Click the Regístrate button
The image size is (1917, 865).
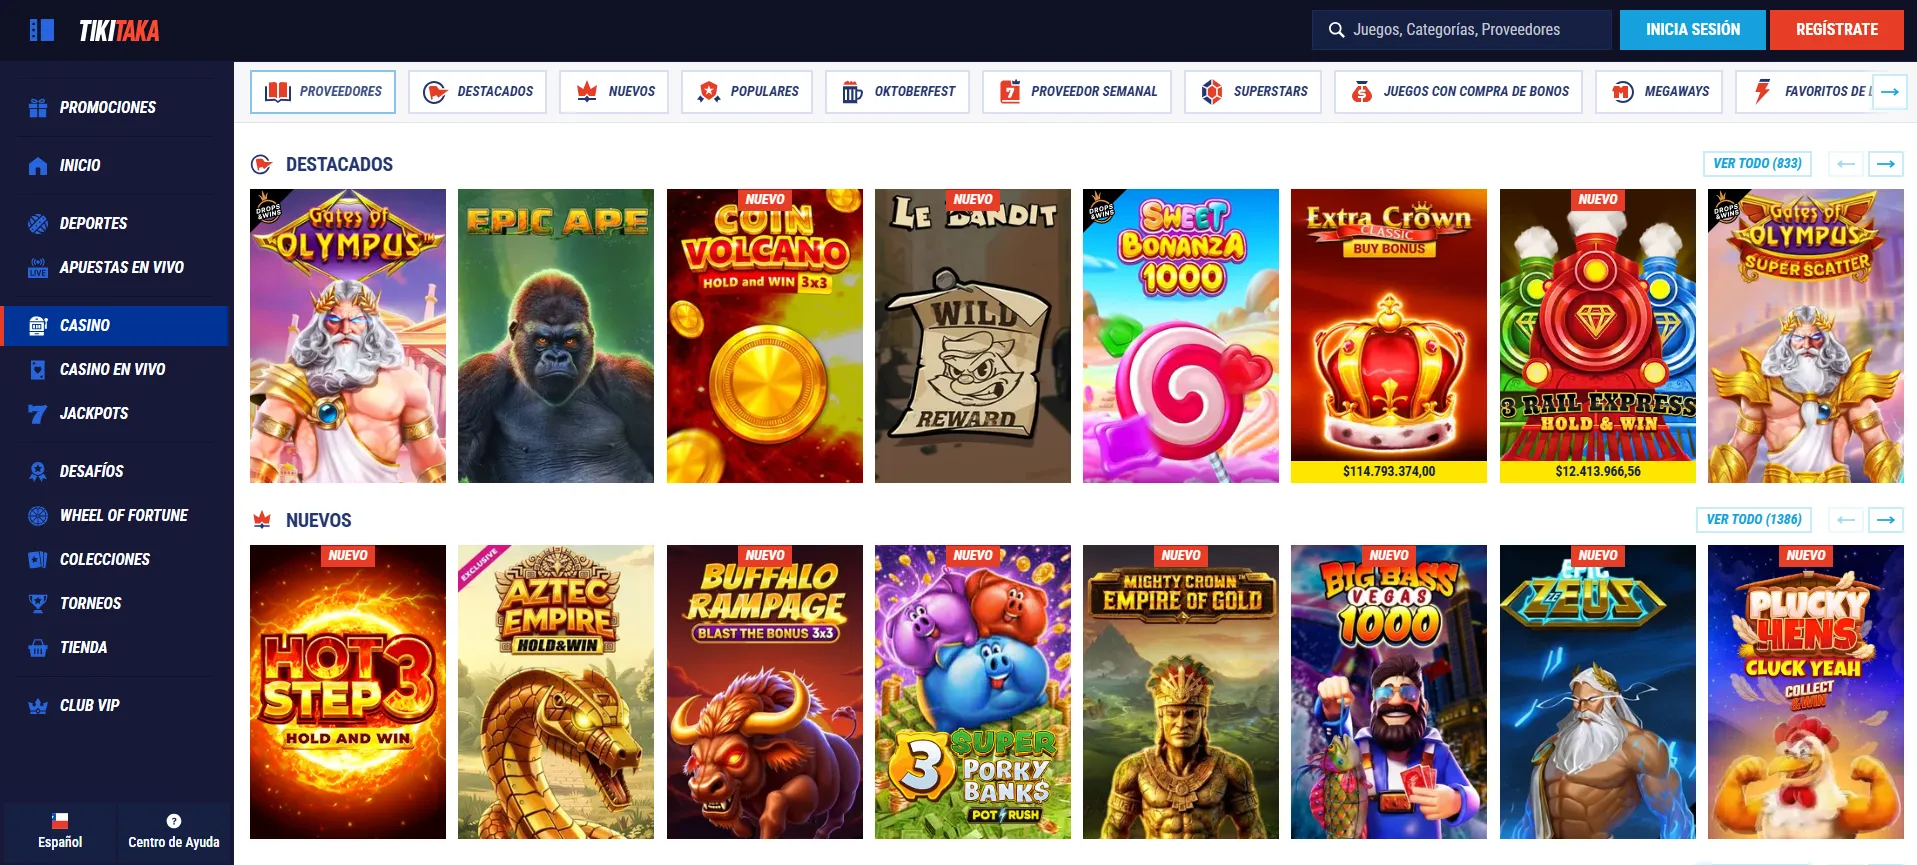click(1837, 30)
